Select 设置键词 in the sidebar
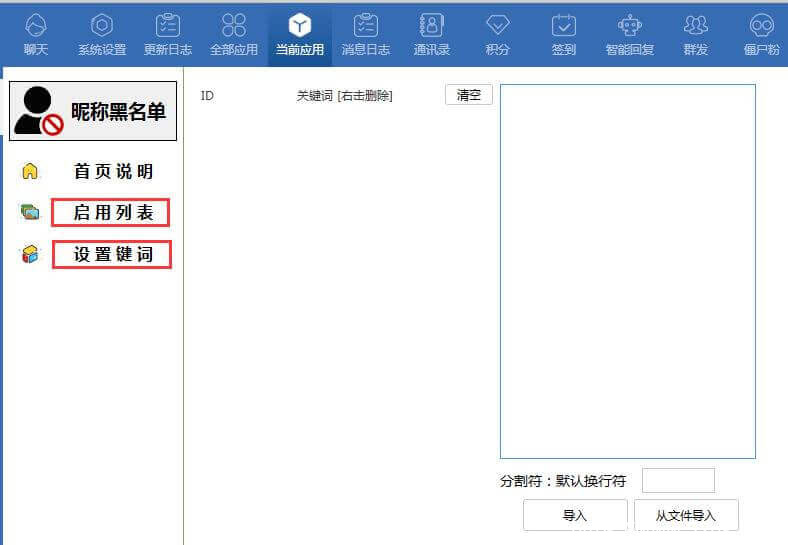788x545 pixels. click(111, 254)
